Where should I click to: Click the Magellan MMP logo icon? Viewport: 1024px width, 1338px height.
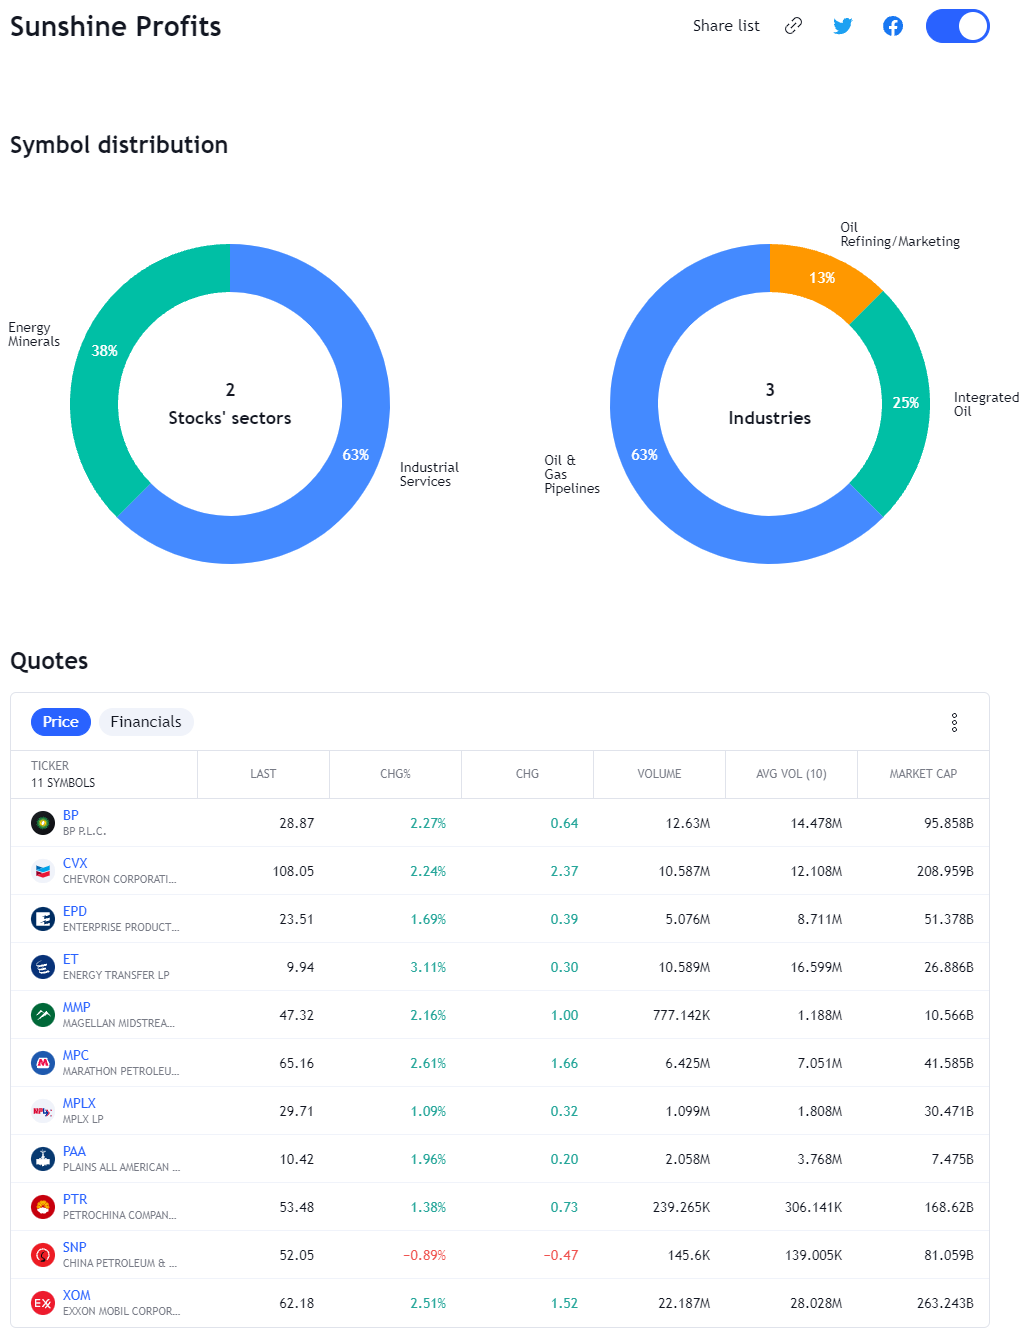click(43, 1015)
